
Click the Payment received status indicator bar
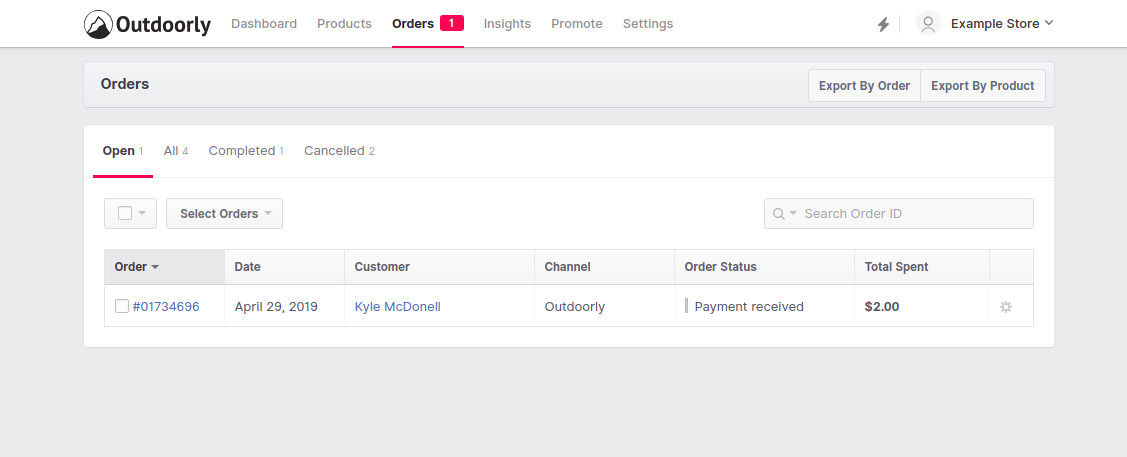686,306
